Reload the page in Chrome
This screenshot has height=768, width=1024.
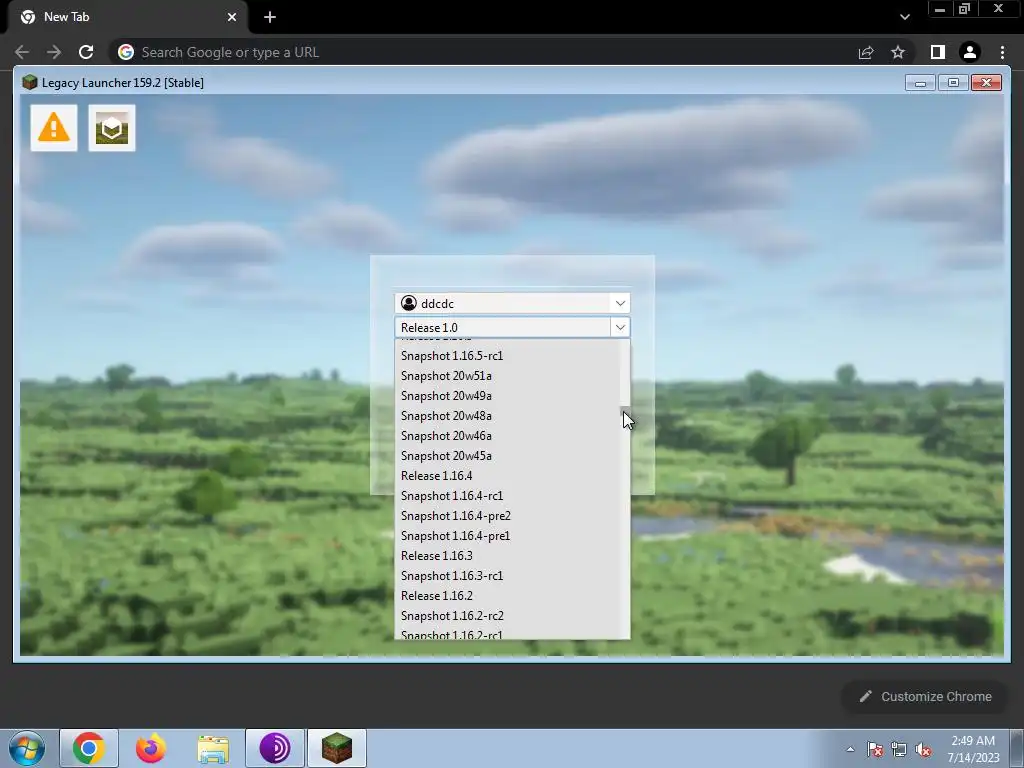(x=86, y=52)
